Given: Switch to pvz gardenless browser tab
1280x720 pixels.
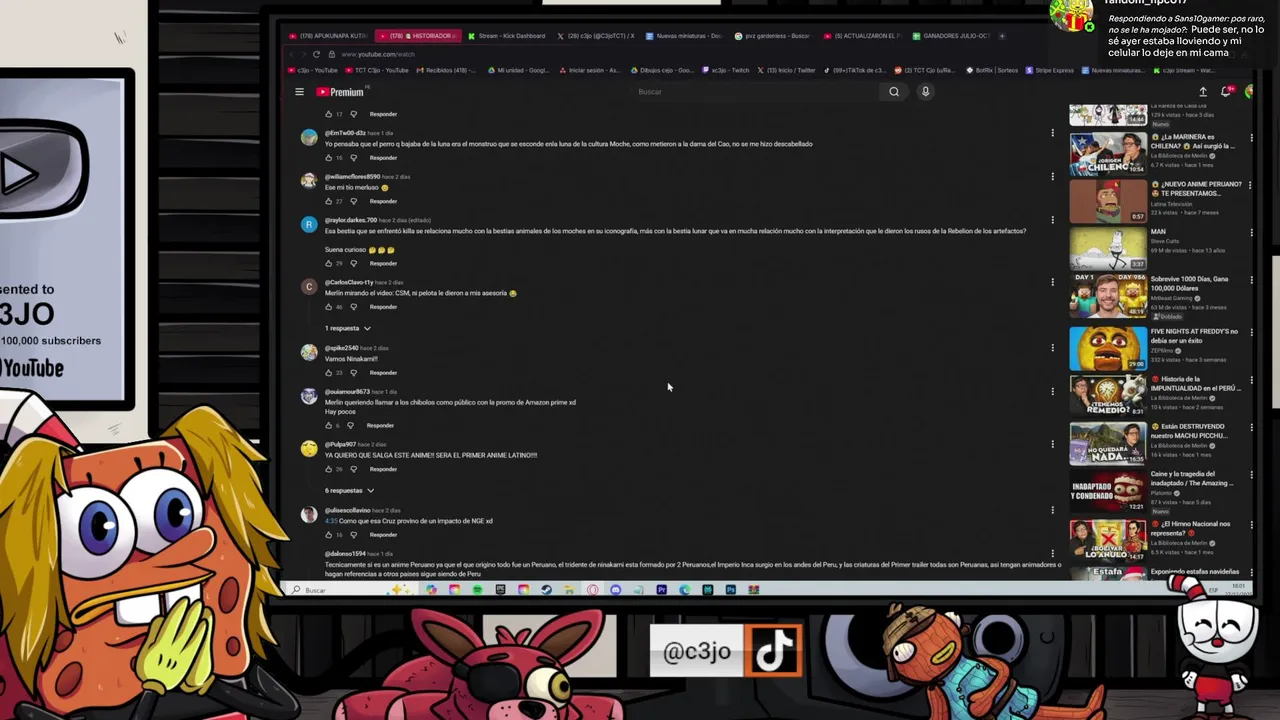Looking at the screenshot, I should 771,36.
